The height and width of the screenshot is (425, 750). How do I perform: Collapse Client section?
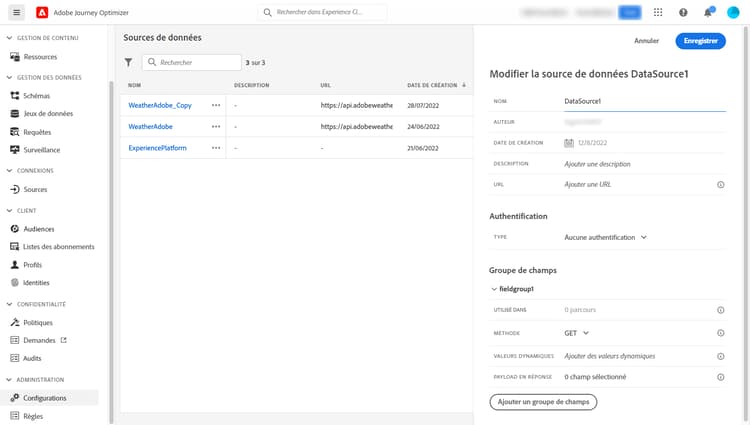pos(9,210)
